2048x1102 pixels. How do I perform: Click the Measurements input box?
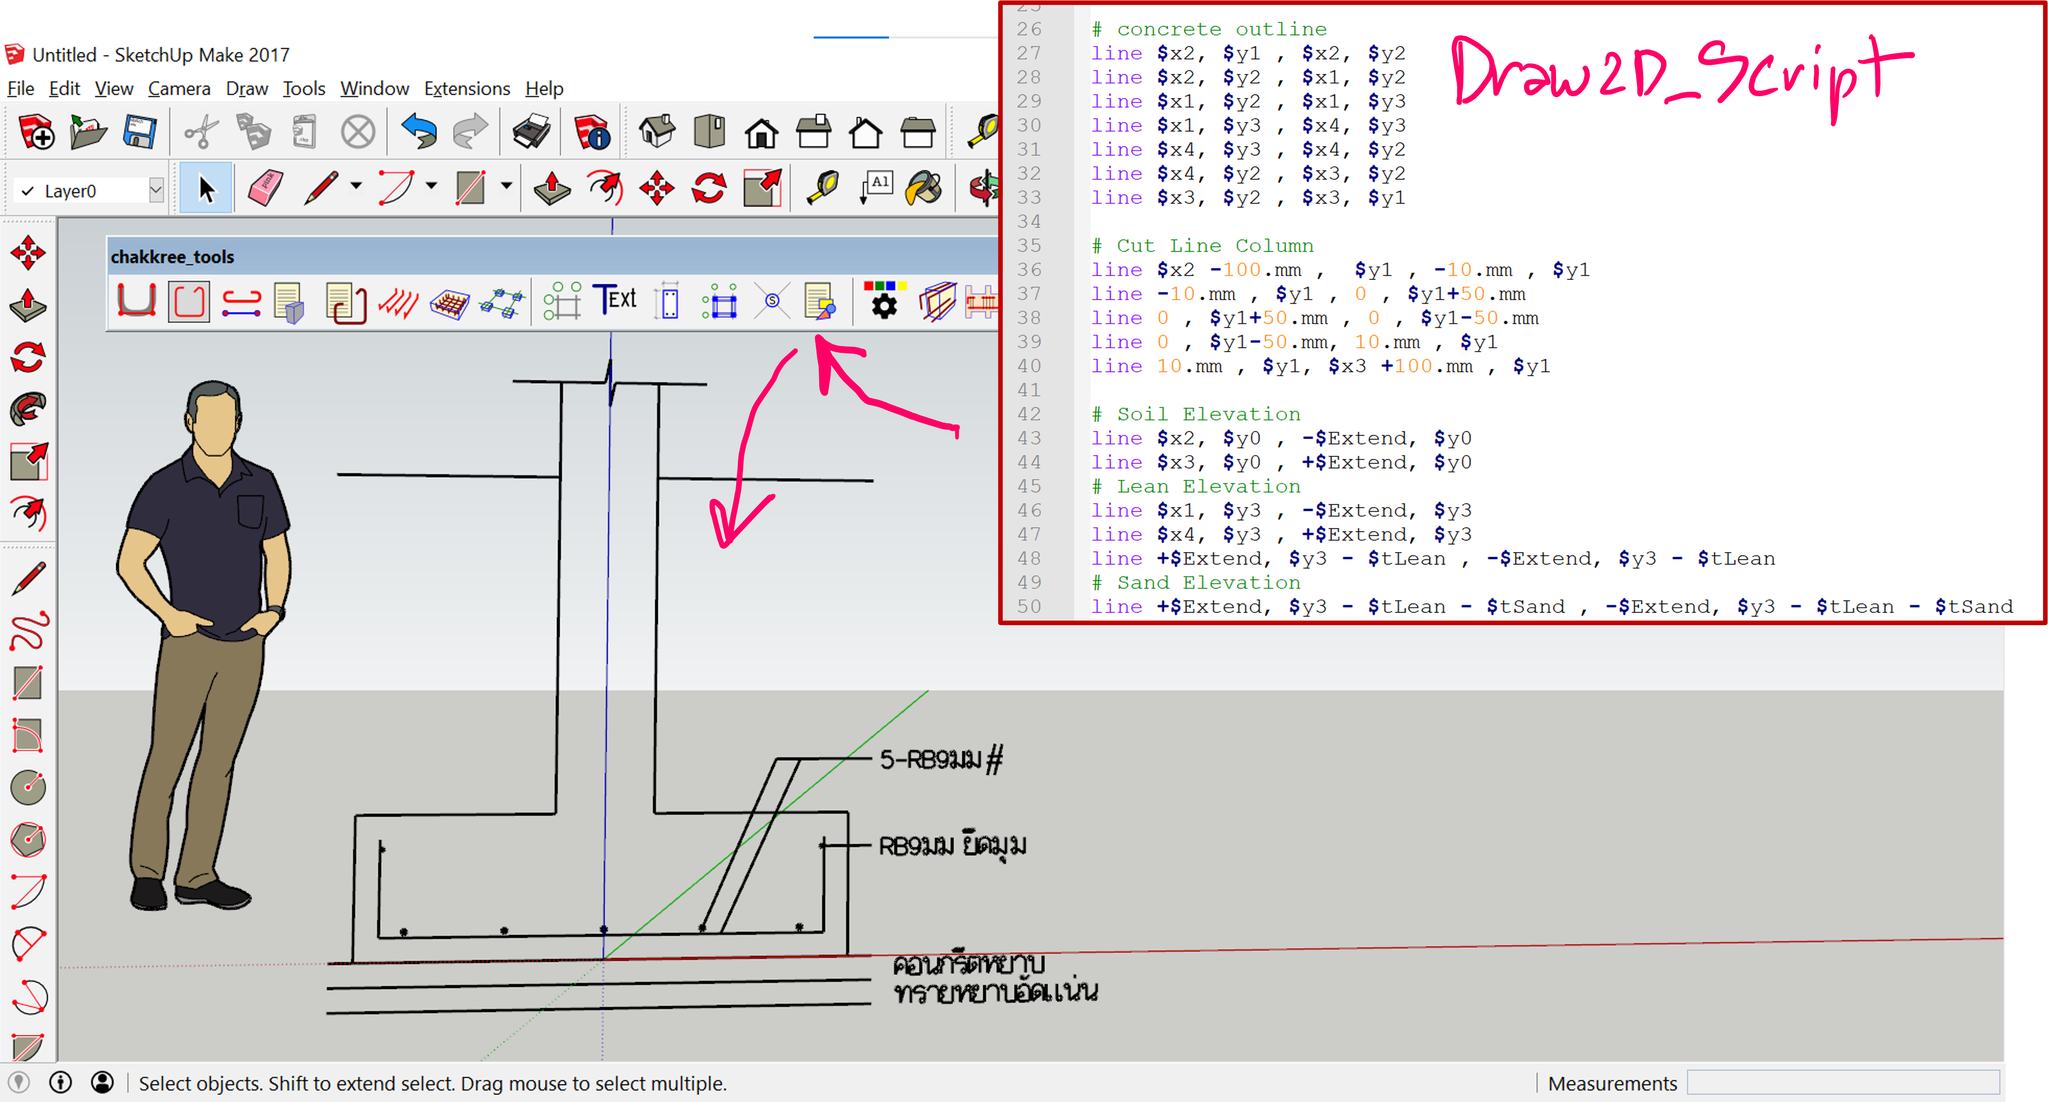(1842, 1082)
